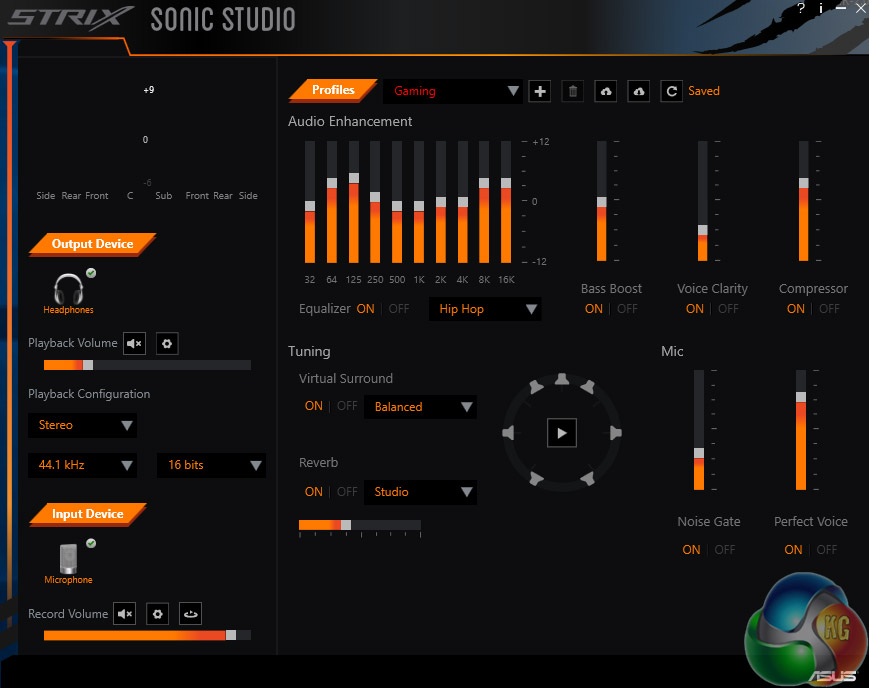Viewport: 869px width, 688px height.
Task: Click the Output Device header
Action: click(92, 244)
